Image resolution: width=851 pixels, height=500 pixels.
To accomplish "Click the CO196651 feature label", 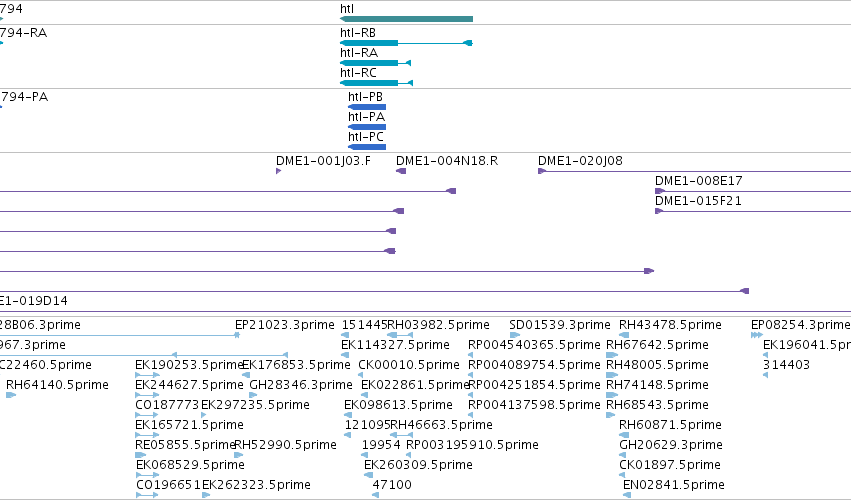I will (x=168, y=485).
